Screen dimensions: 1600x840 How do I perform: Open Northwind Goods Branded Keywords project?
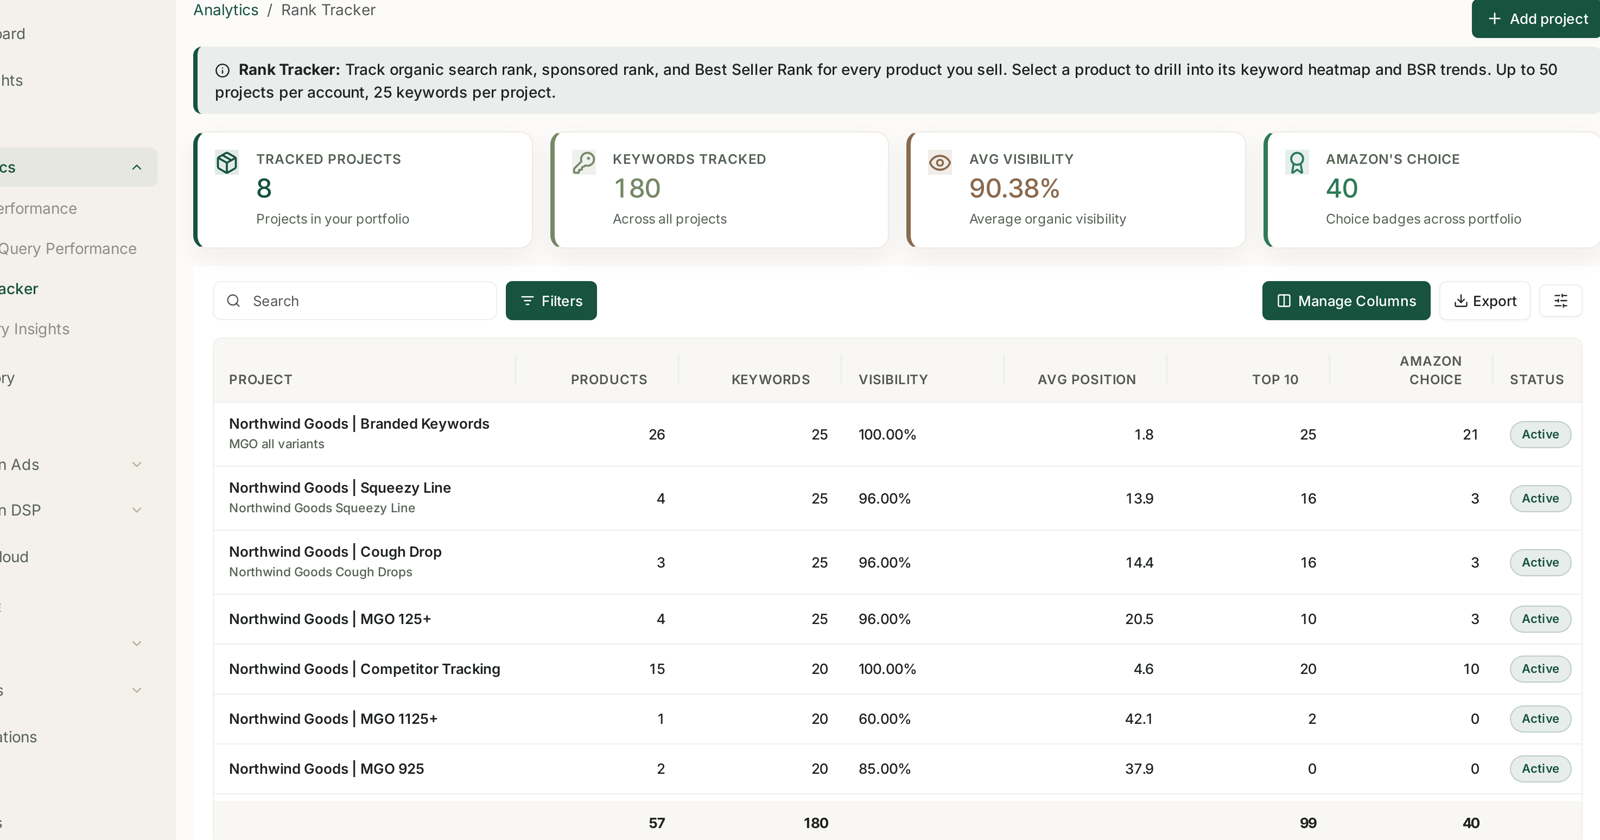click(x=359, y=424)
